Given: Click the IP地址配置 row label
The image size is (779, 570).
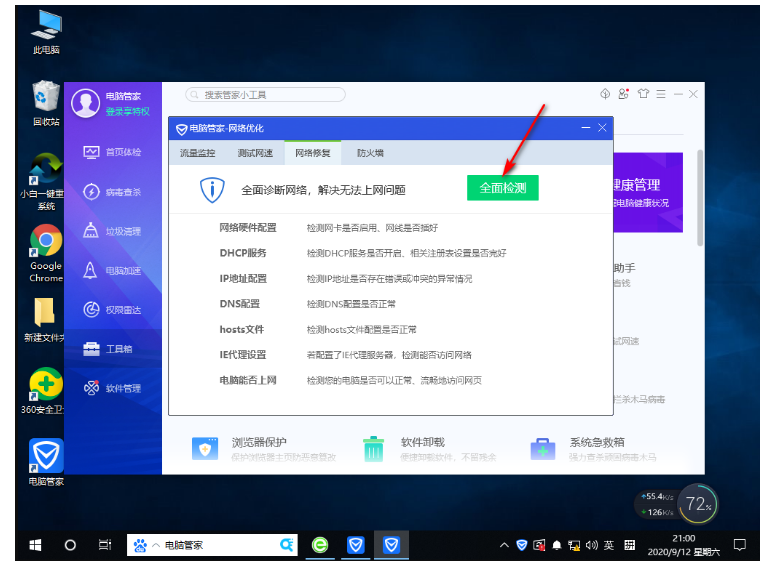Looking at the screenshot, I should (x=243, y=279).
